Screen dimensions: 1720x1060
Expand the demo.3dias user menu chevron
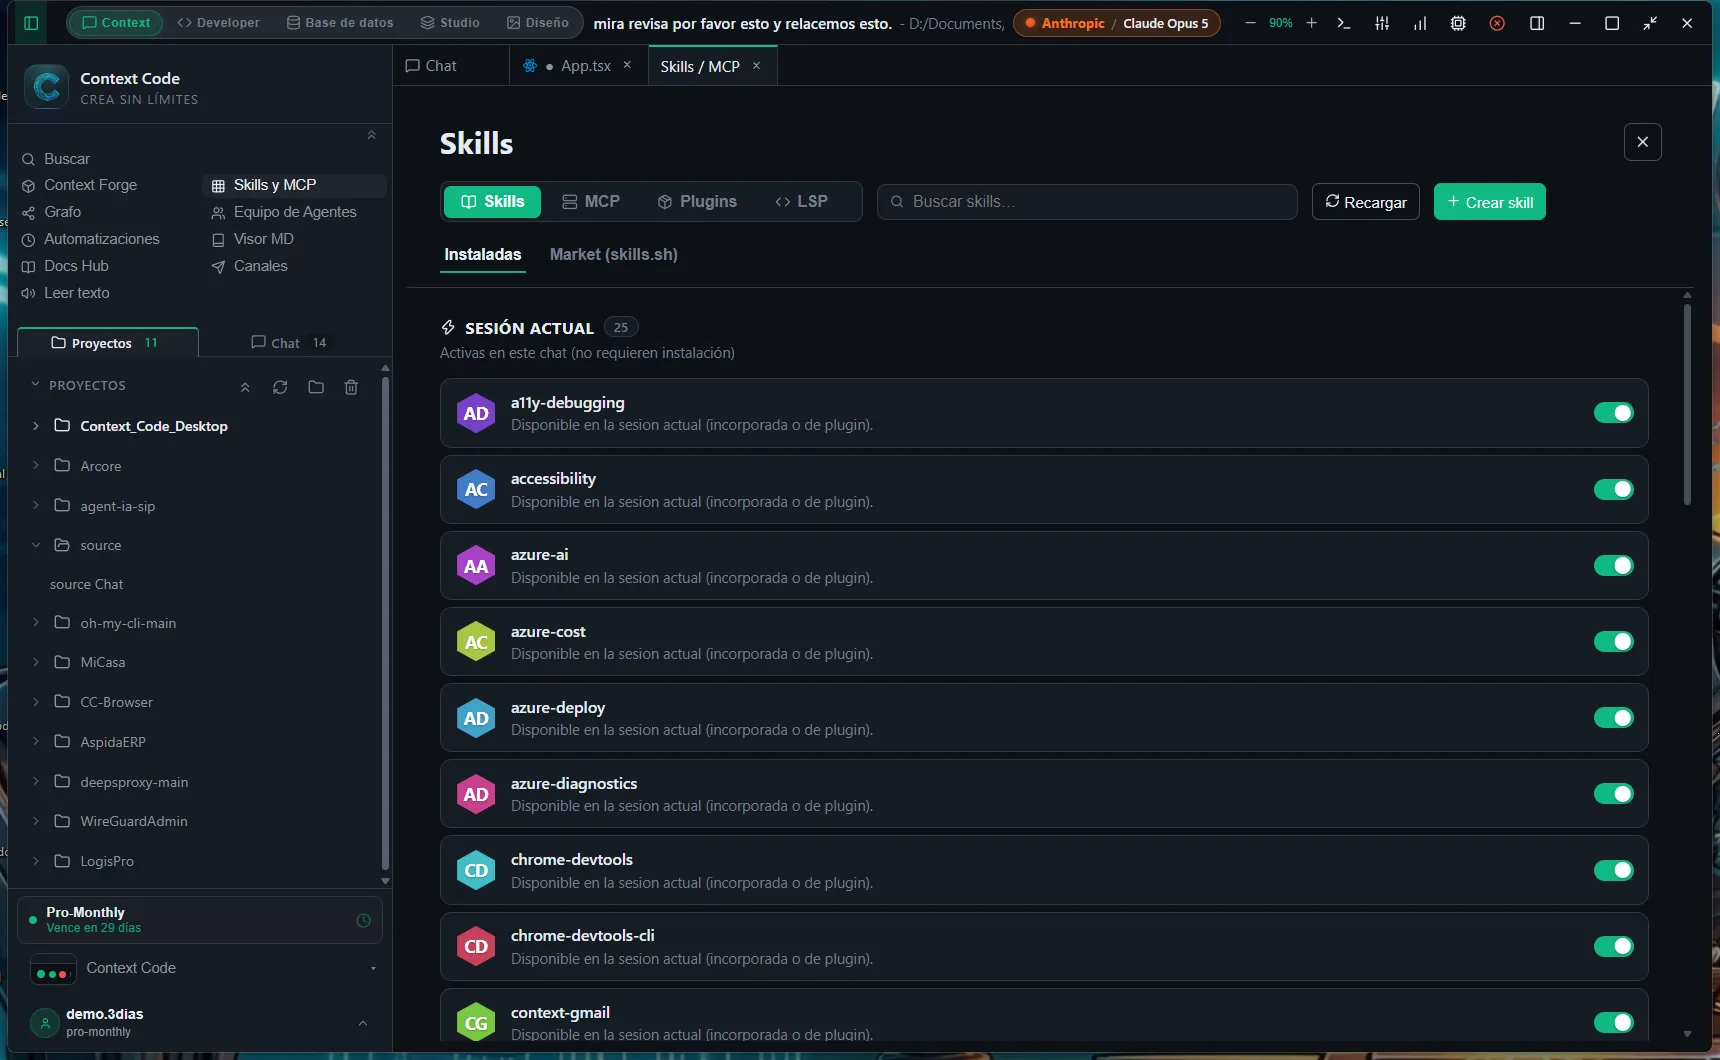click(363, 1023)
